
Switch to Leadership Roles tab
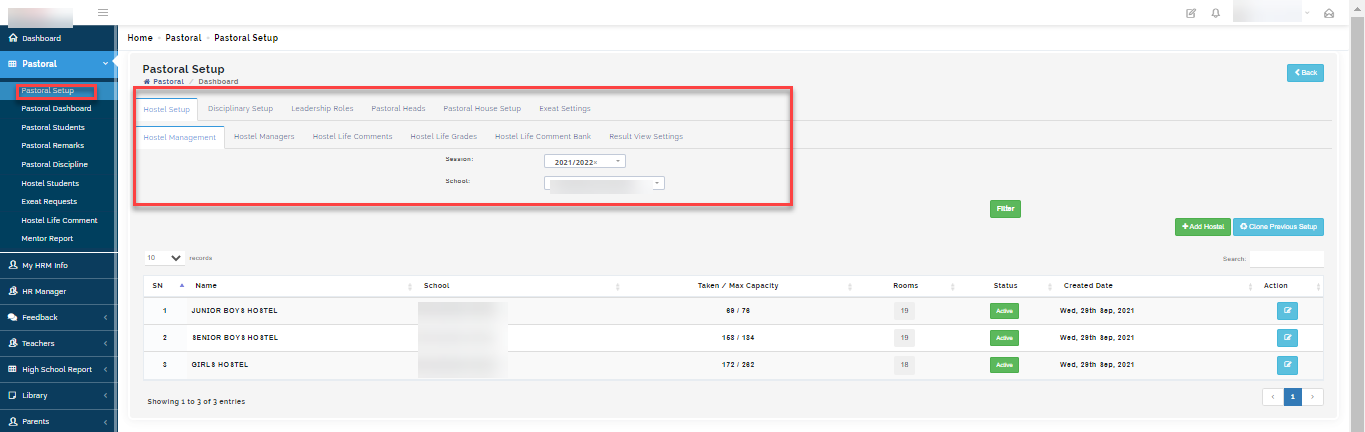click(322, 108)
